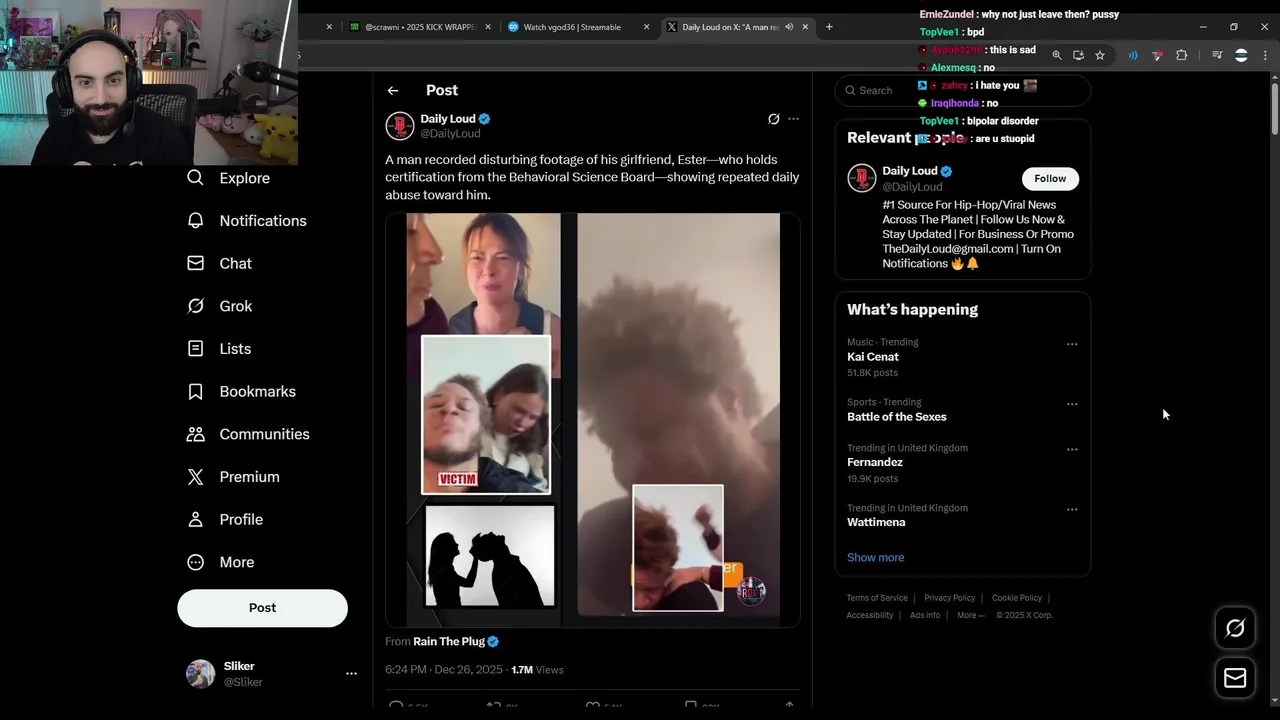Close the Daily Loud on X tab
This screenshot has height=720, width=1280.
(804, 27)
